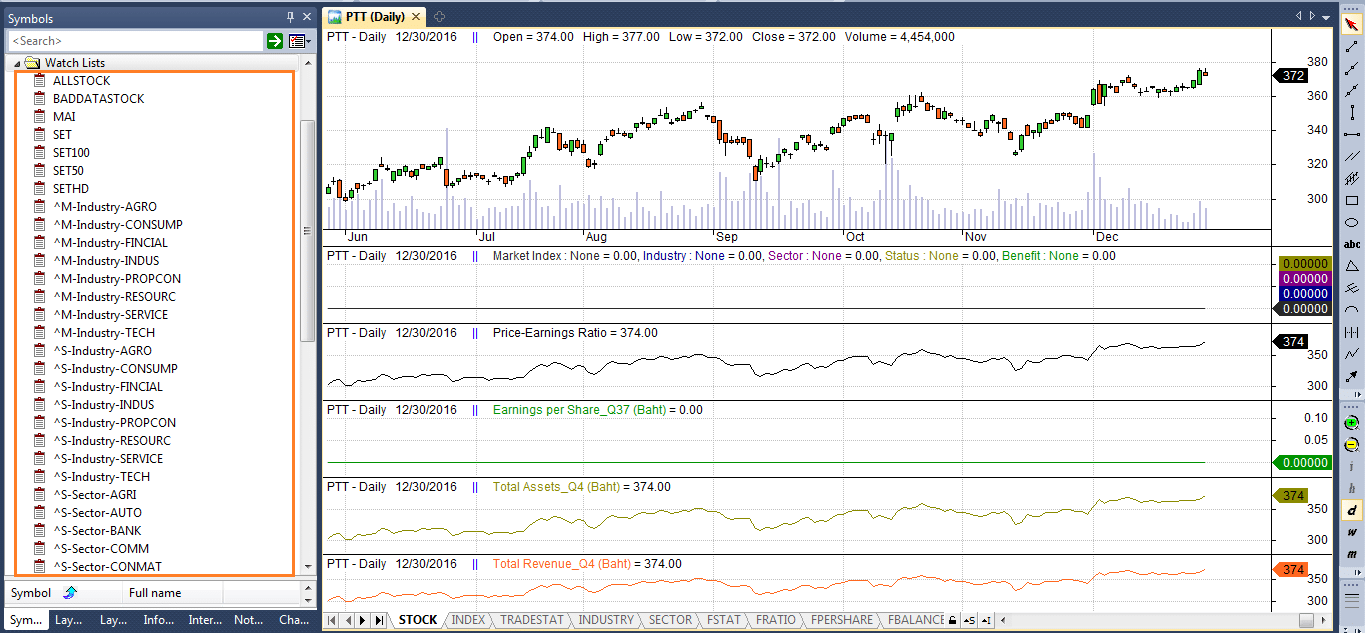Select the abc text tool
This screenshot has width=1365, height=633.
click(x=1352, y=244)
